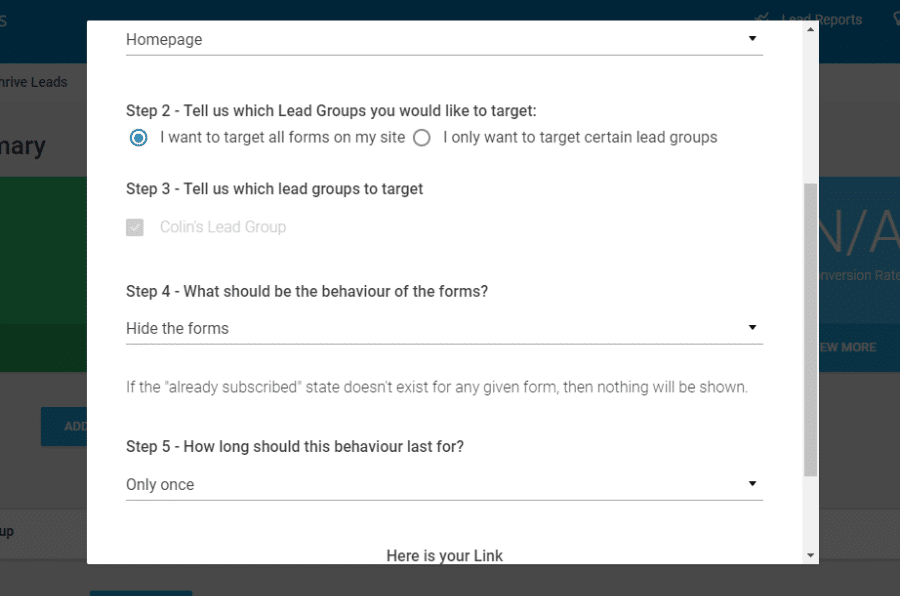Click the 'I only want to target certain lead groups' label
This screenshot has width=900, height=596.
pyautogui.click(x=580, y=137)
